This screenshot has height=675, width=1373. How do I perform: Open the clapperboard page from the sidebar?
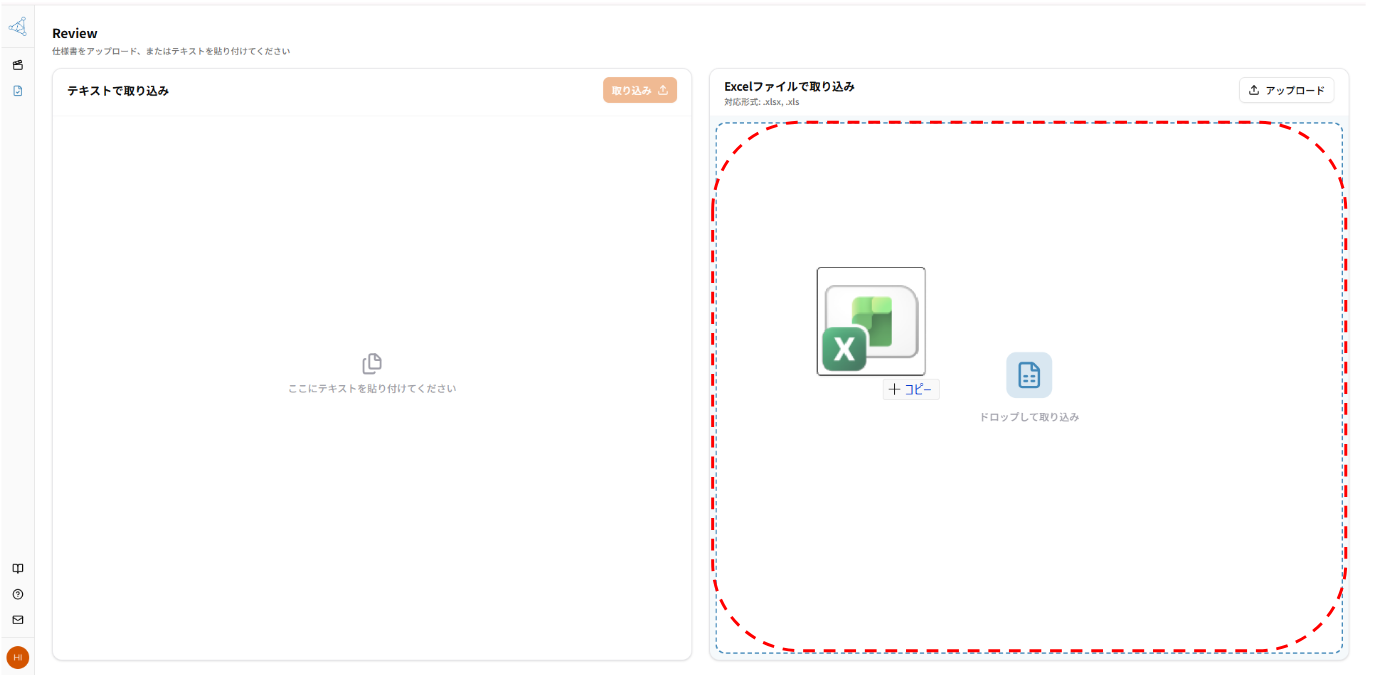tap(17, 65)
